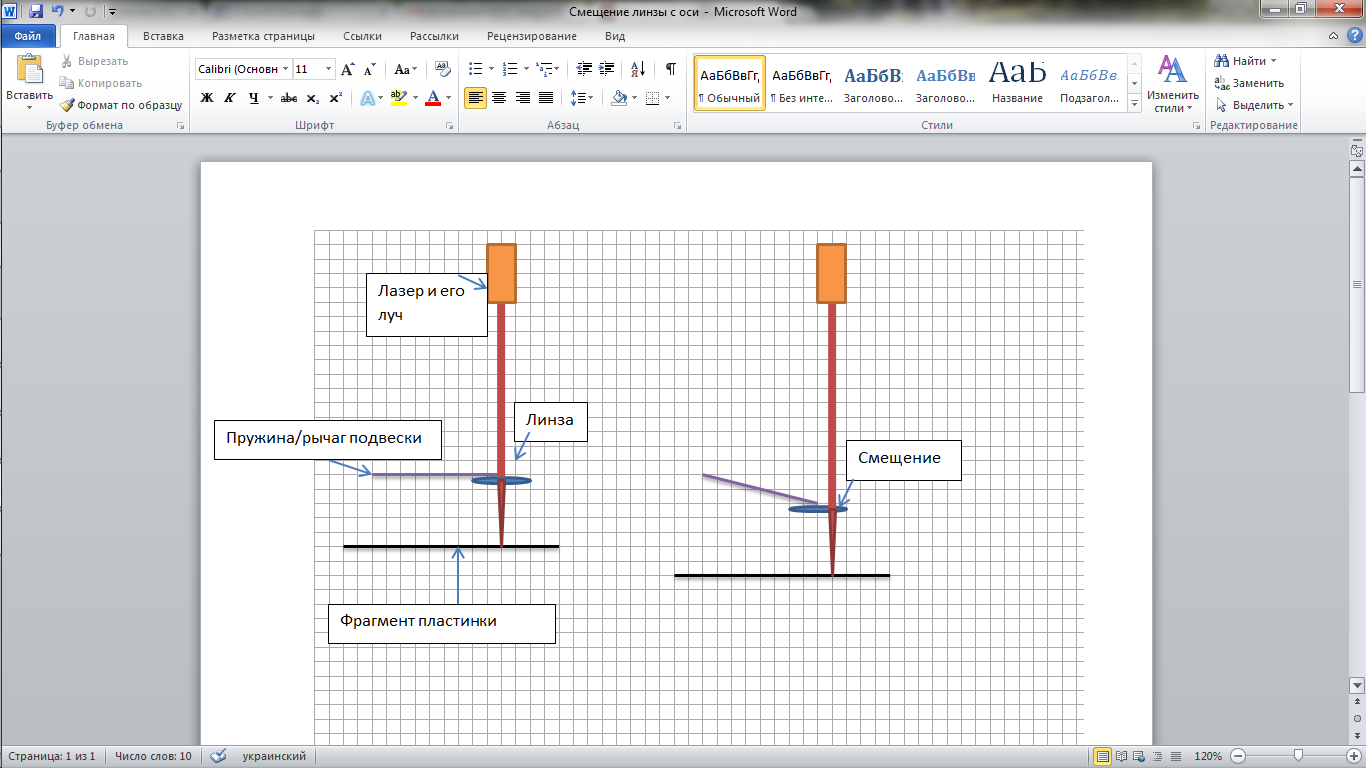Click Replace (Заменить) button
Screen dimensions: 1366x768
click(x=1249, y=83)
